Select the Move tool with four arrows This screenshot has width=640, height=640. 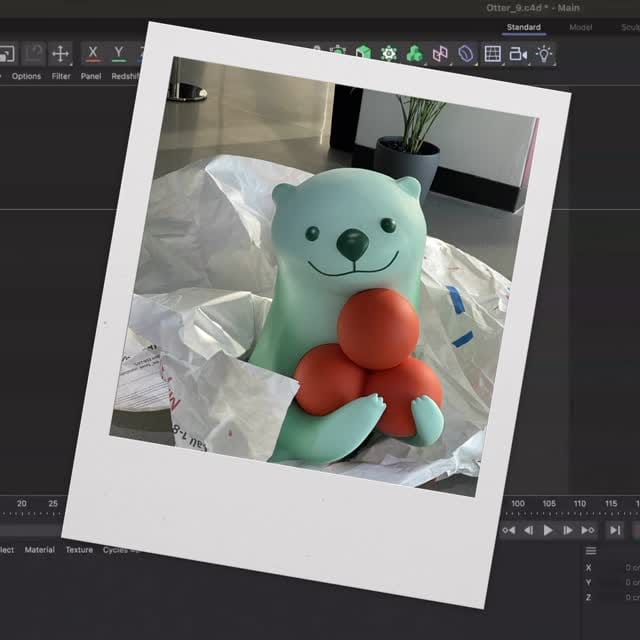point(60,53)
